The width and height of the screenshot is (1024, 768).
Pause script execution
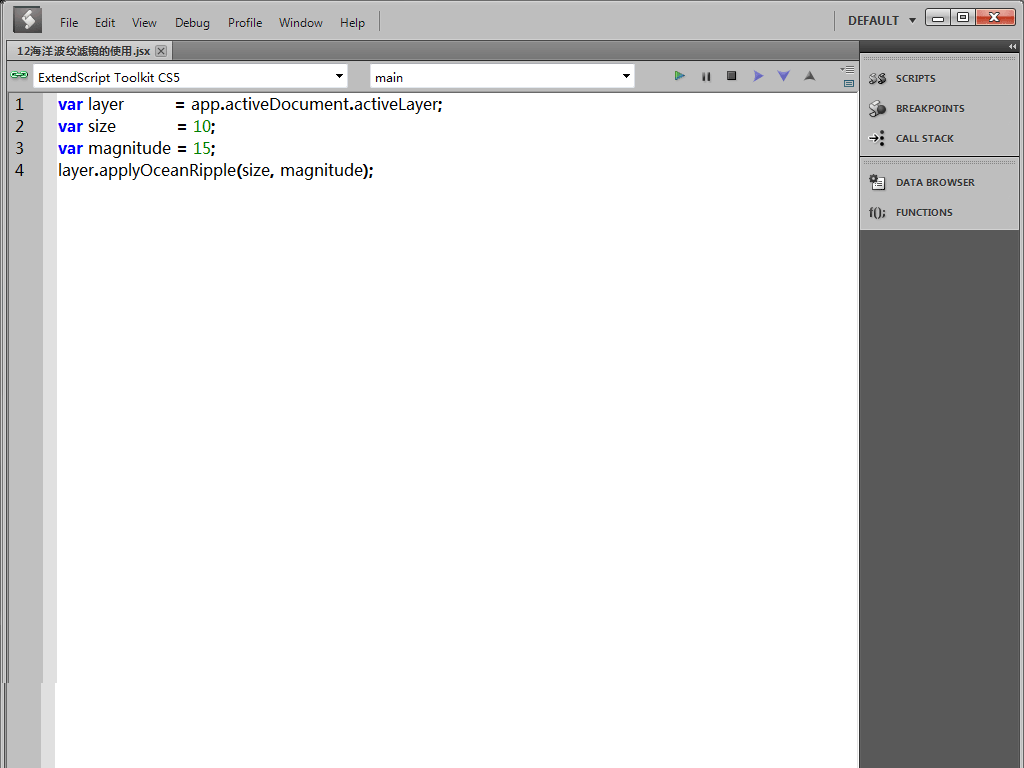click(x=706, y=76)
